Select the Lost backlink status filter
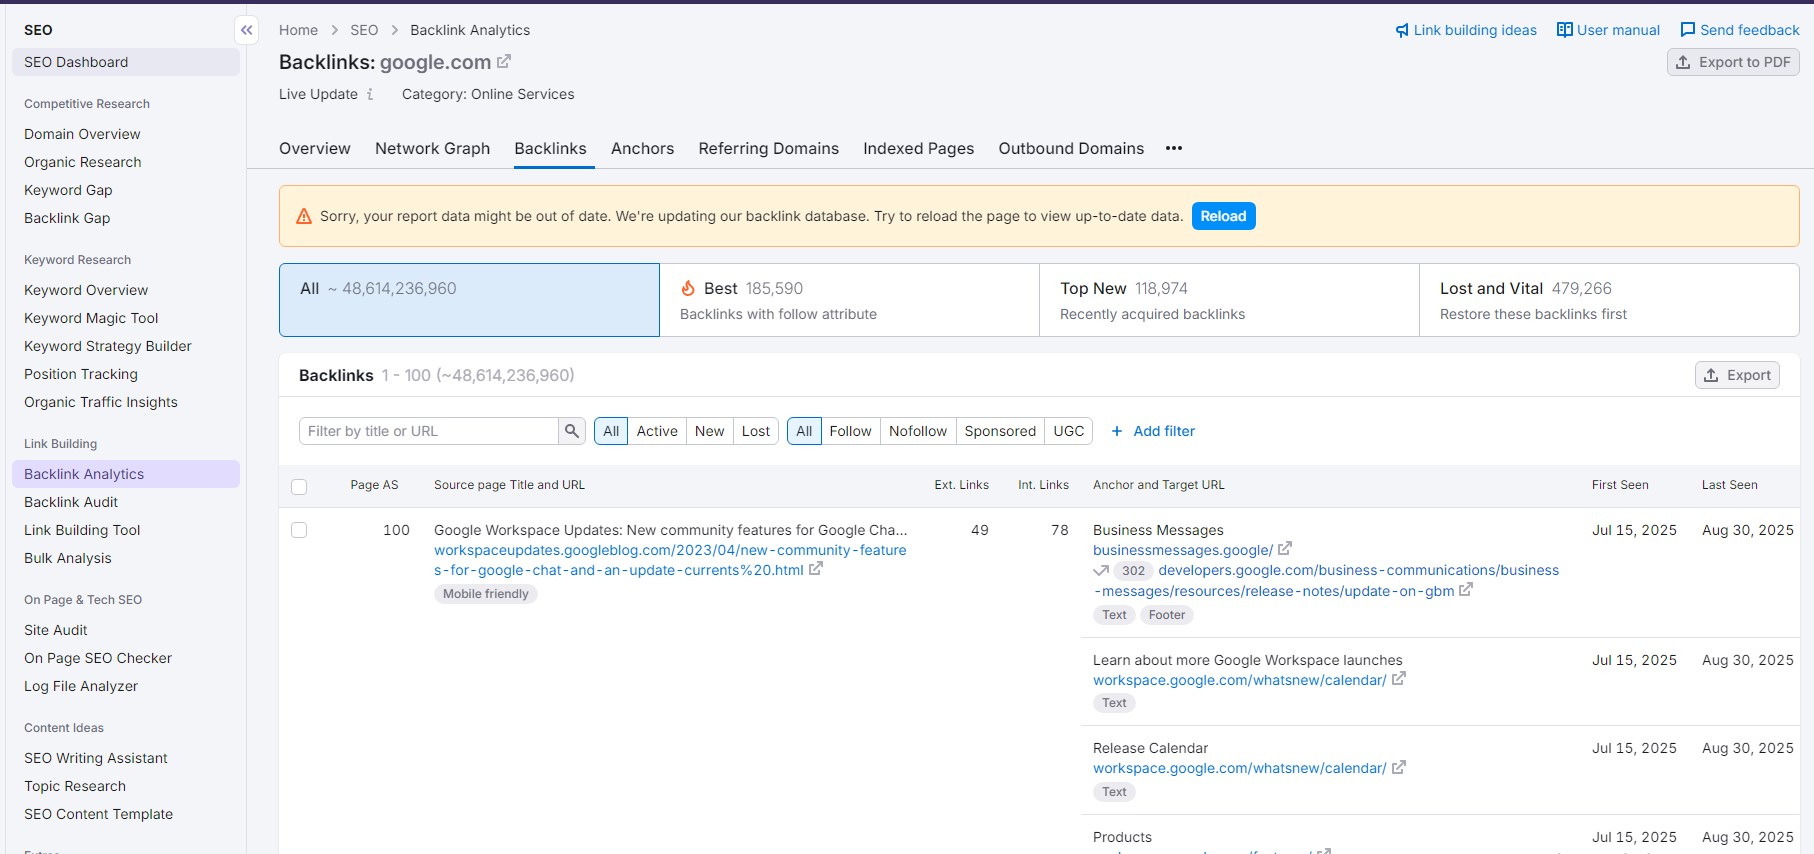This screenshot has height=854, width=1814. click(756, 431)
